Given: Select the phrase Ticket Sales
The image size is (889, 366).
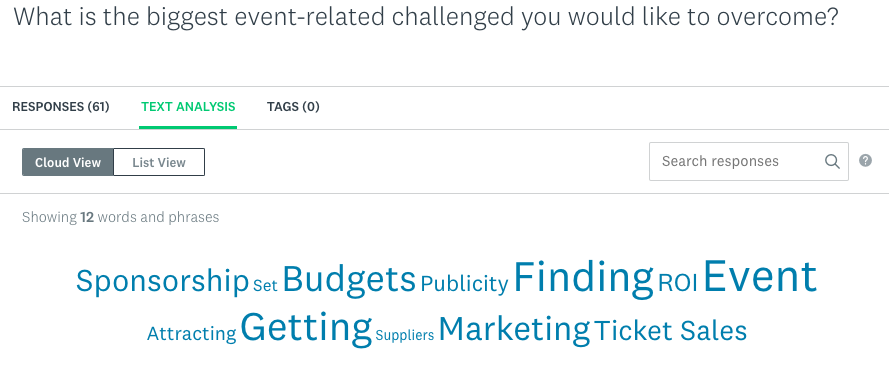Looking at the screenshot, I should pos(671,331).
